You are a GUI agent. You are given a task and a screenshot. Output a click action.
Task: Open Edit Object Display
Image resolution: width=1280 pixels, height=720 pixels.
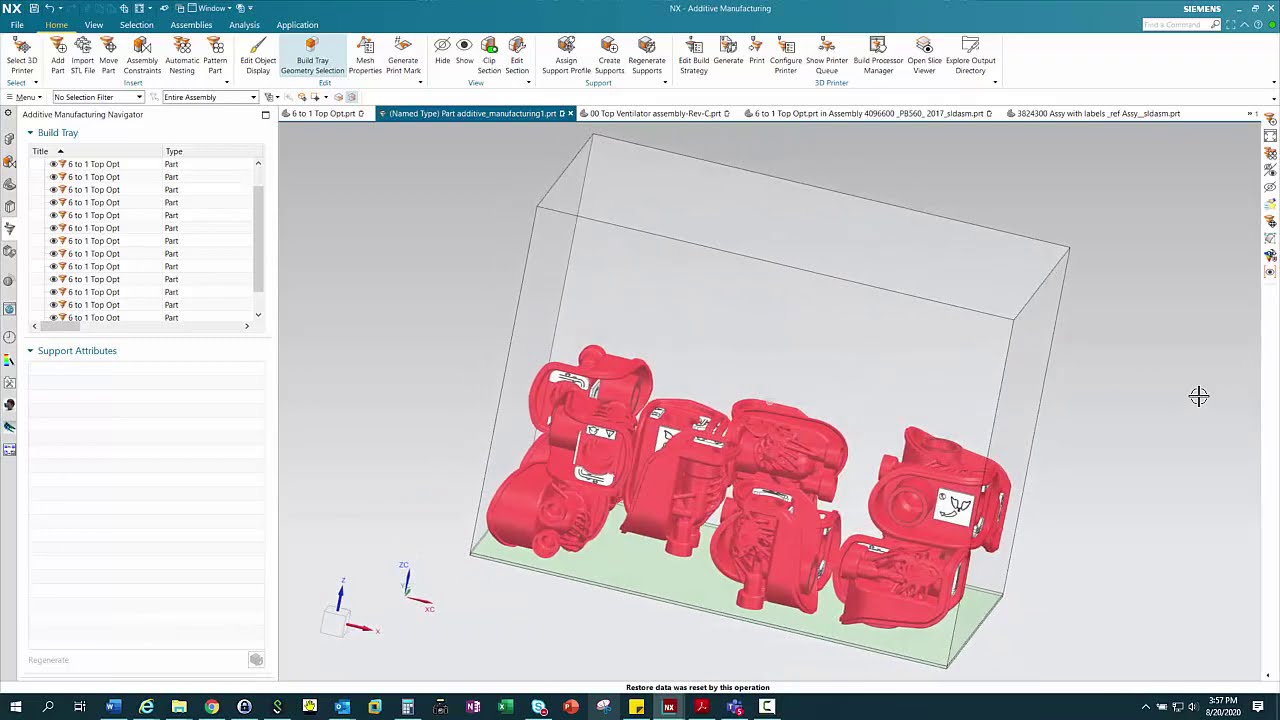[x=258, y=55]
